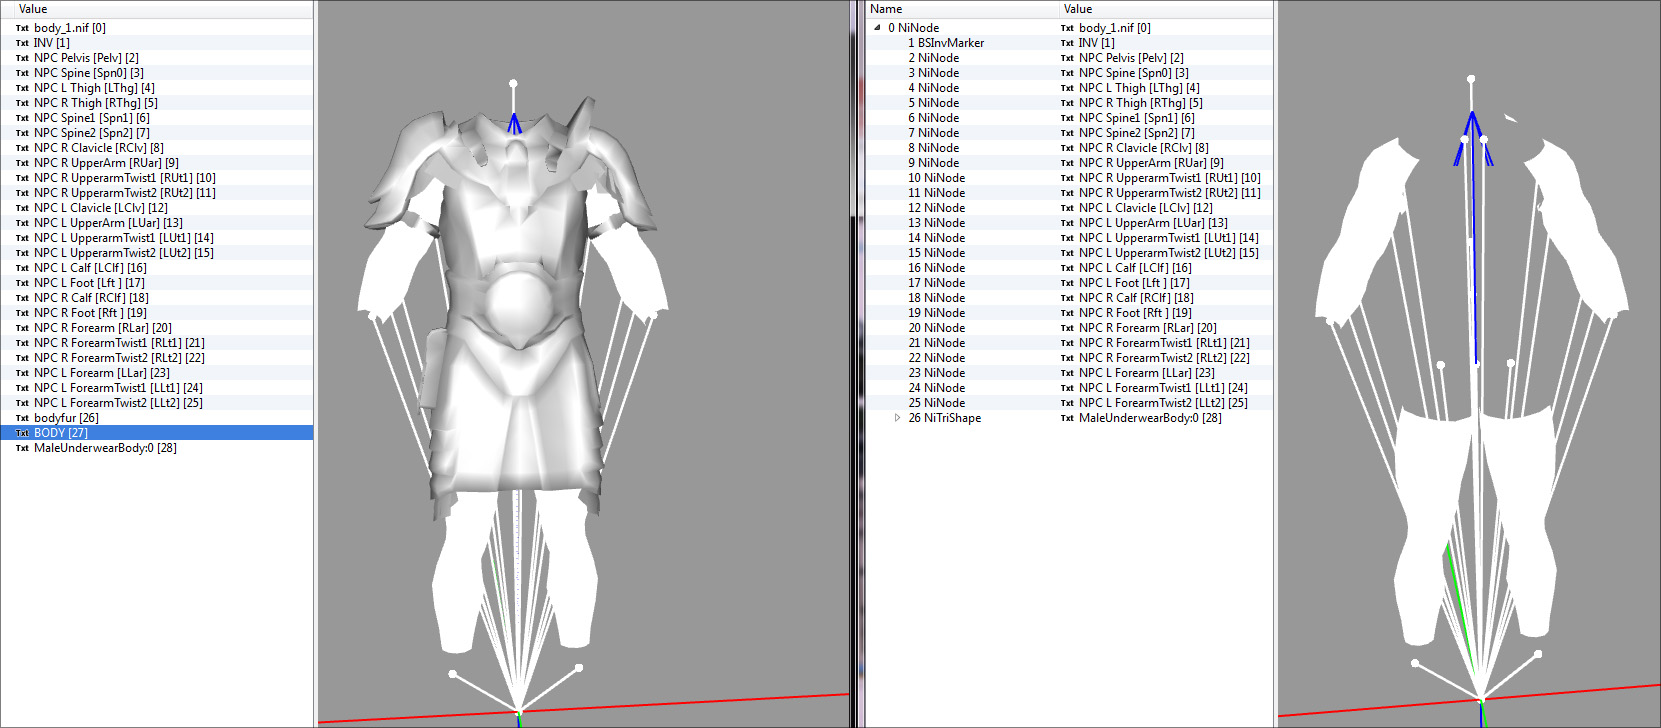
Task: Select the 25 NiNode row
Action: click(x=936, y=403)
